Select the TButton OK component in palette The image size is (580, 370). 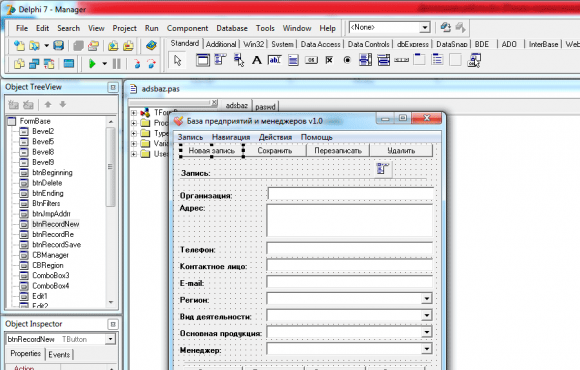pos(311,60)
